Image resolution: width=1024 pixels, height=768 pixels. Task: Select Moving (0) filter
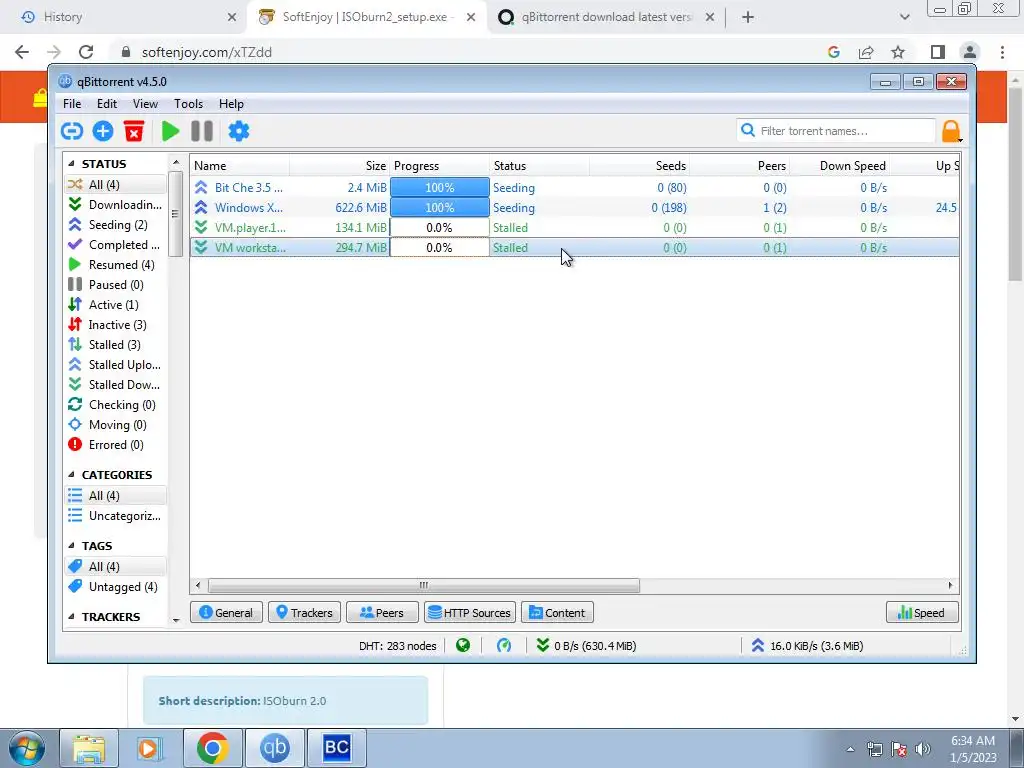pyautogui.click(x=116, y=425)
